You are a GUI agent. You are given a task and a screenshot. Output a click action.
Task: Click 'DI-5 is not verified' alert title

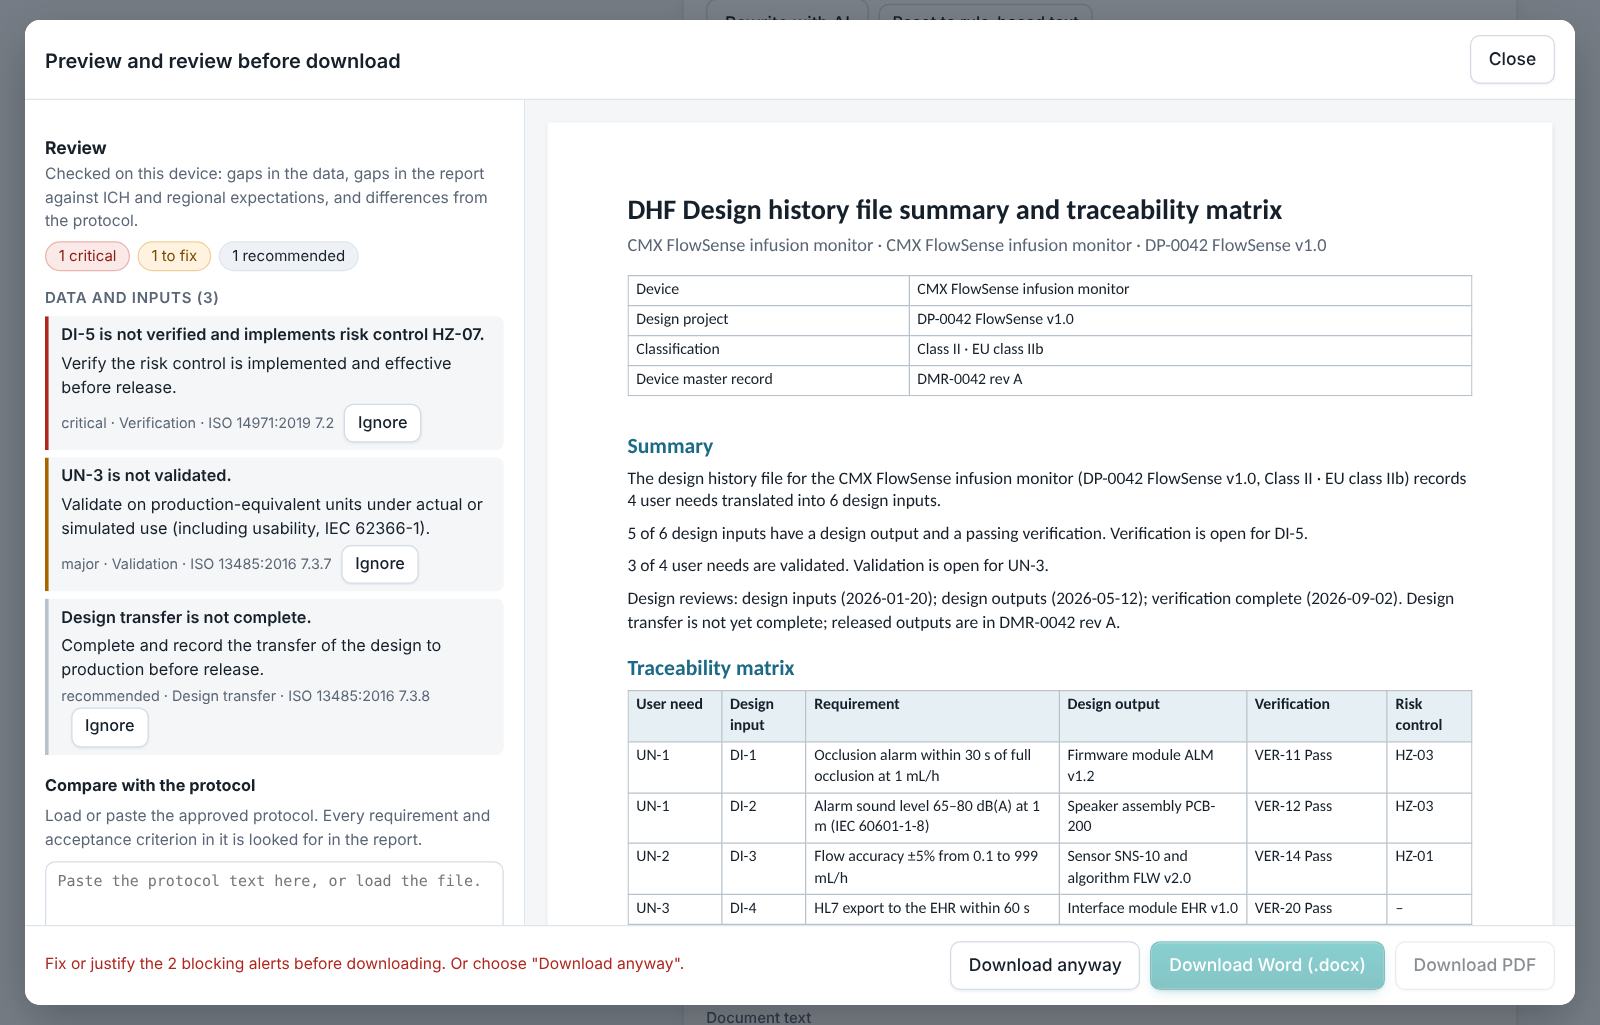272,335
